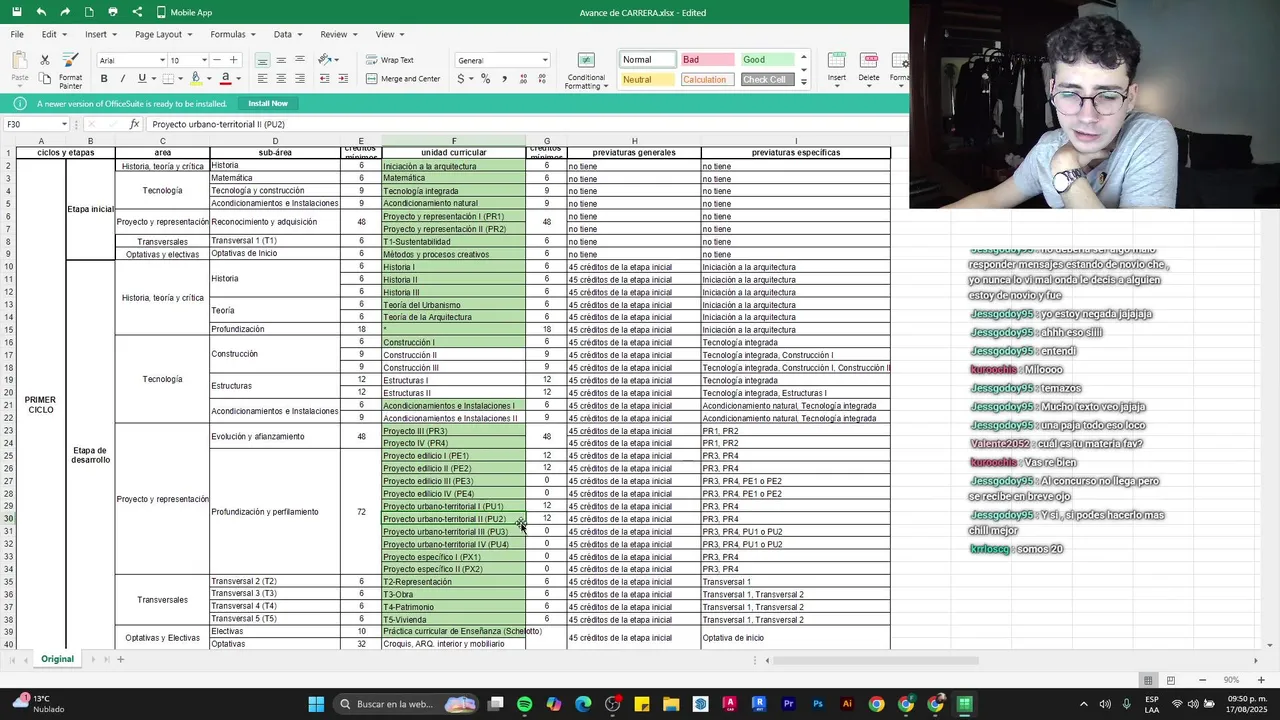Print the spreadsheet
1280x720 pixels.
coord(113,12)
